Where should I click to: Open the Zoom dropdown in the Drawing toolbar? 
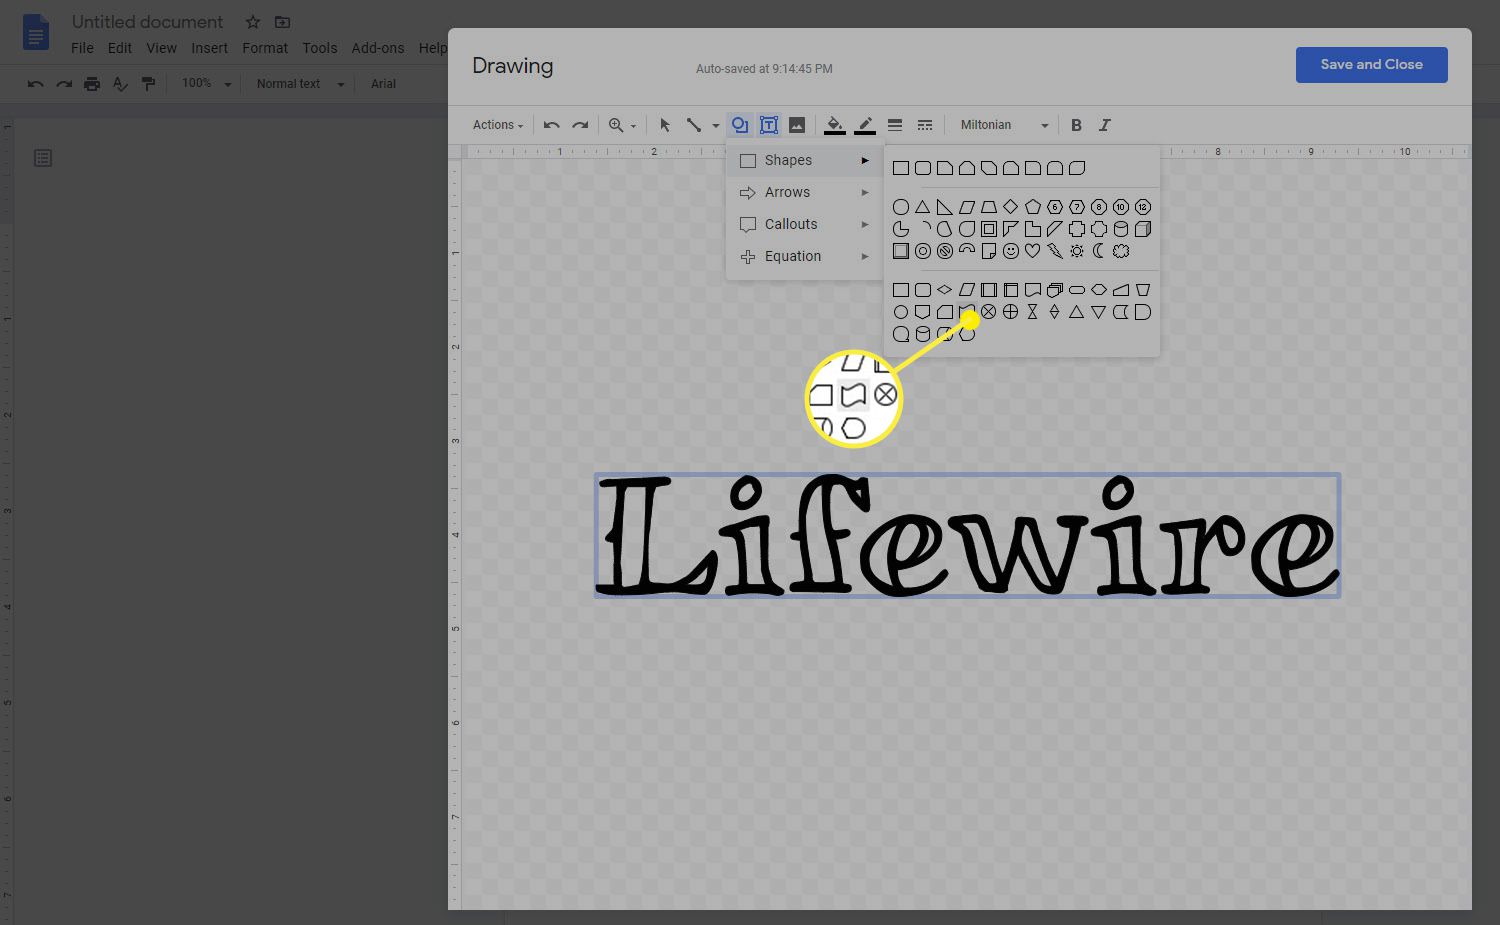(x=622, y=125)
